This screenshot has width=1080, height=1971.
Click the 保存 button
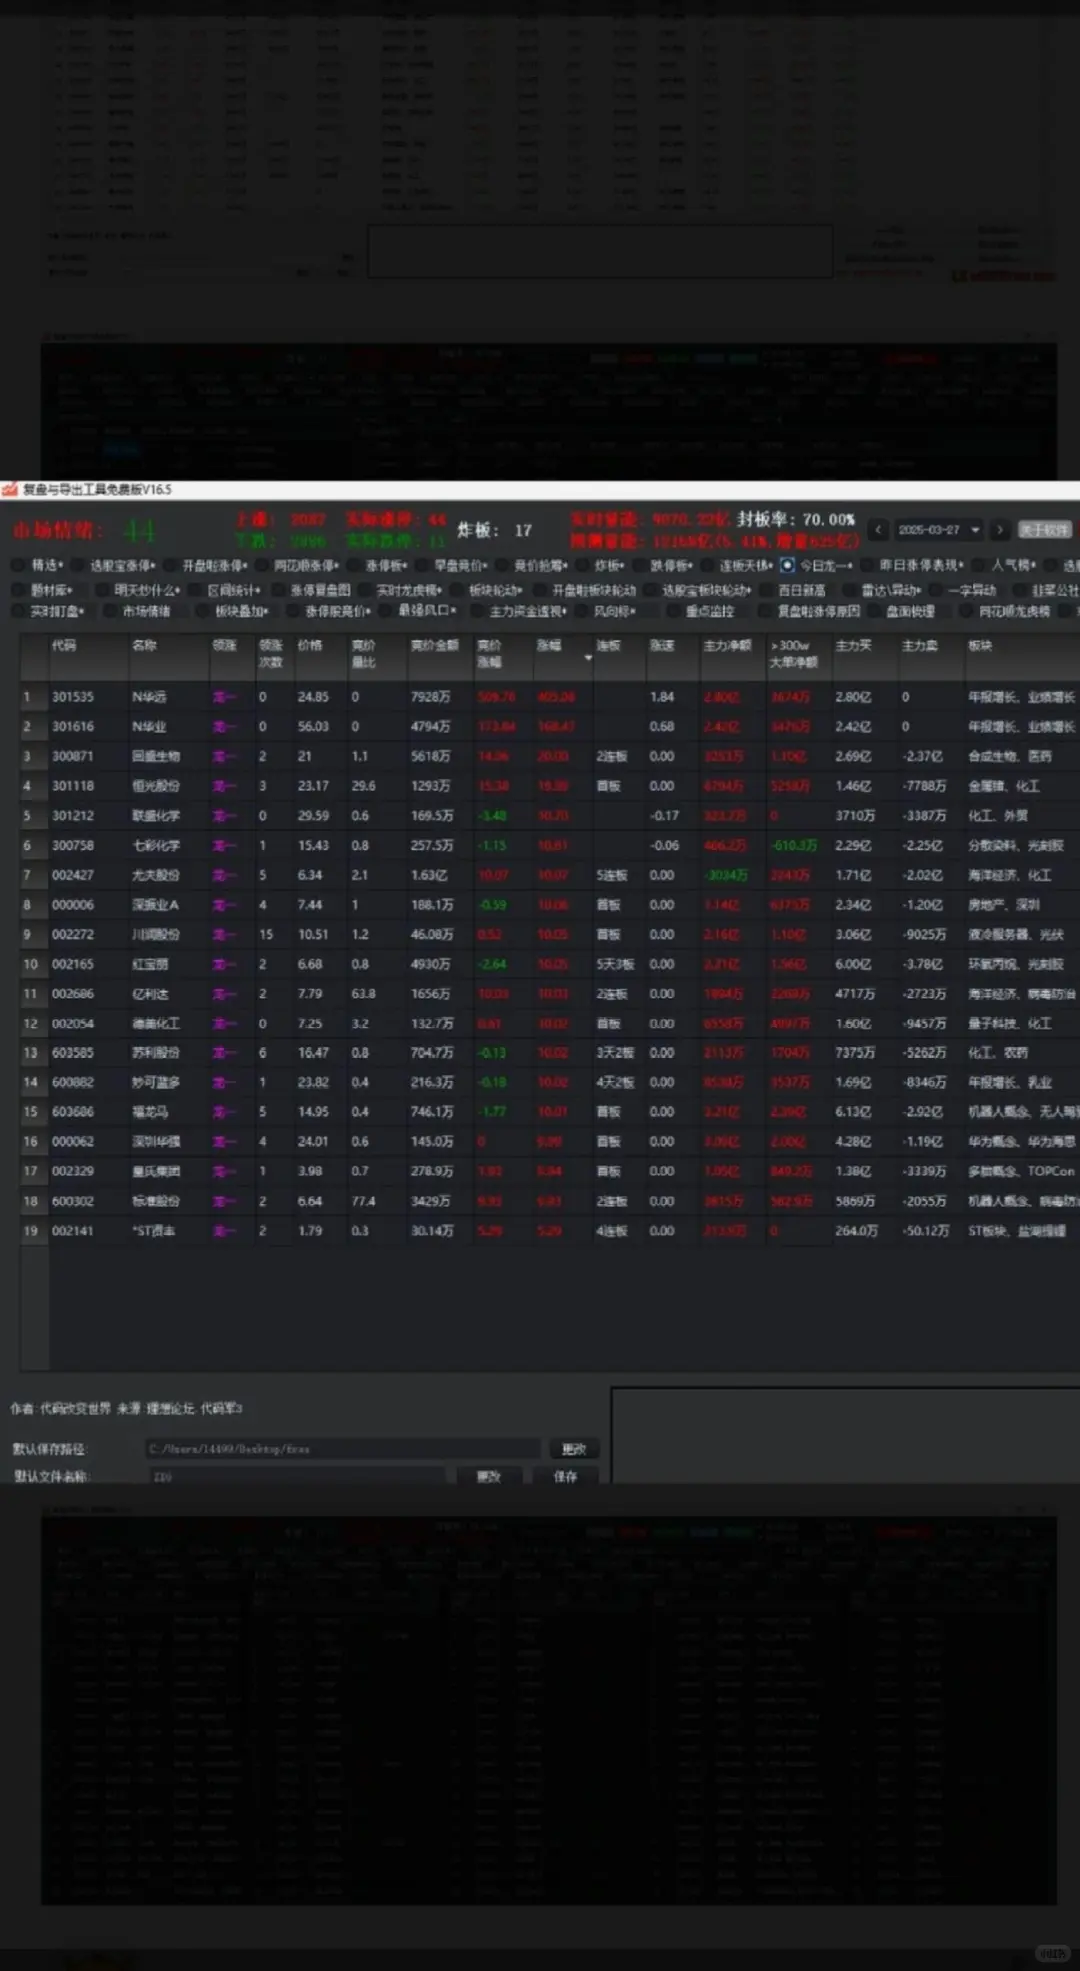click(565, 1476)
